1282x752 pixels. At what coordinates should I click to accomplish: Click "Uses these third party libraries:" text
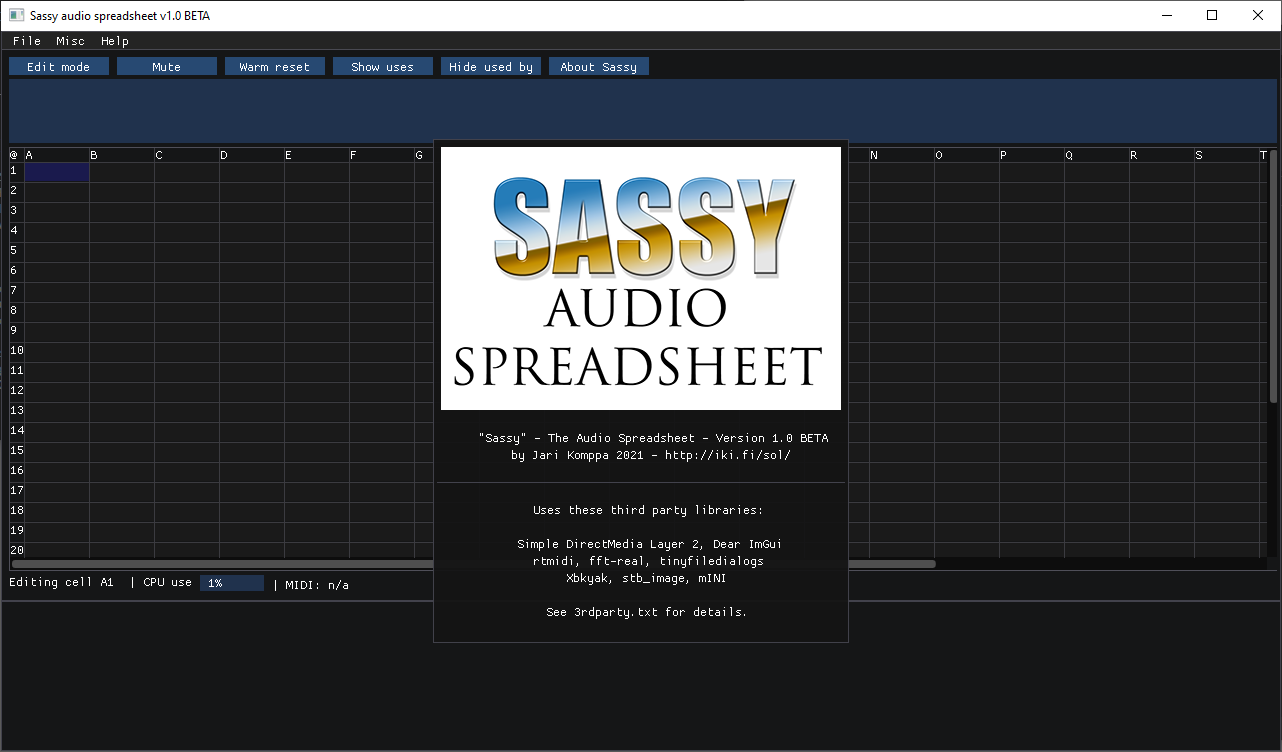(x=648, y=510)
